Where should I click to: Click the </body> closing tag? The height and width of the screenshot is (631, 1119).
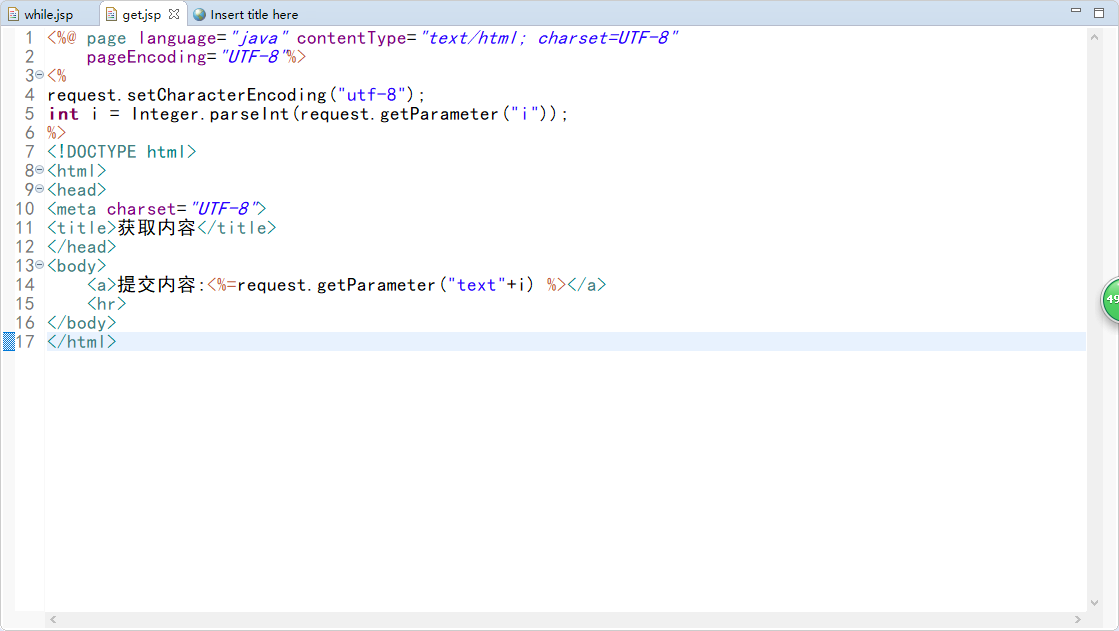pyautogui.click(x=81, y=323)
